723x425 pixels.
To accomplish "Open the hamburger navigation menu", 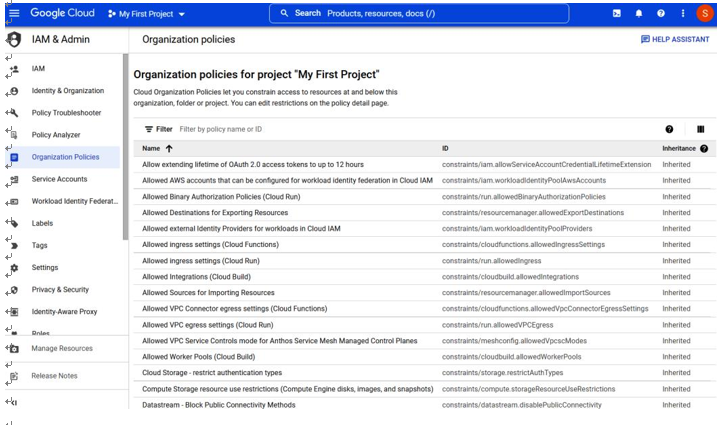I will tap(14, 13).
